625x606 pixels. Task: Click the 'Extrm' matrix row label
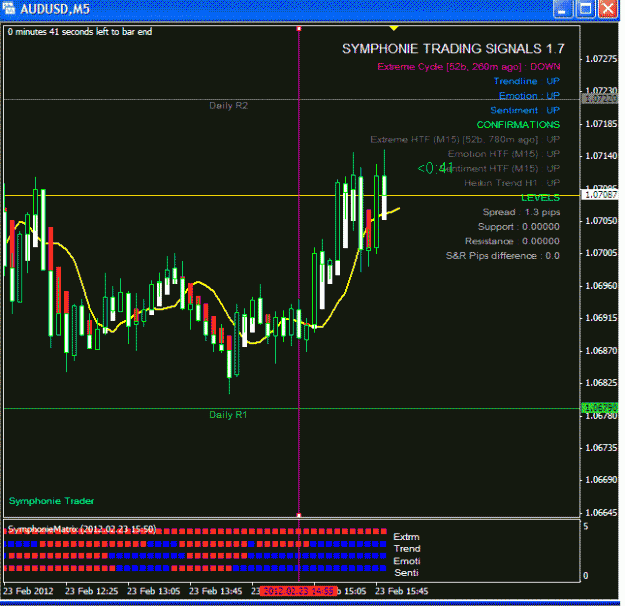(x=406, y=537)
